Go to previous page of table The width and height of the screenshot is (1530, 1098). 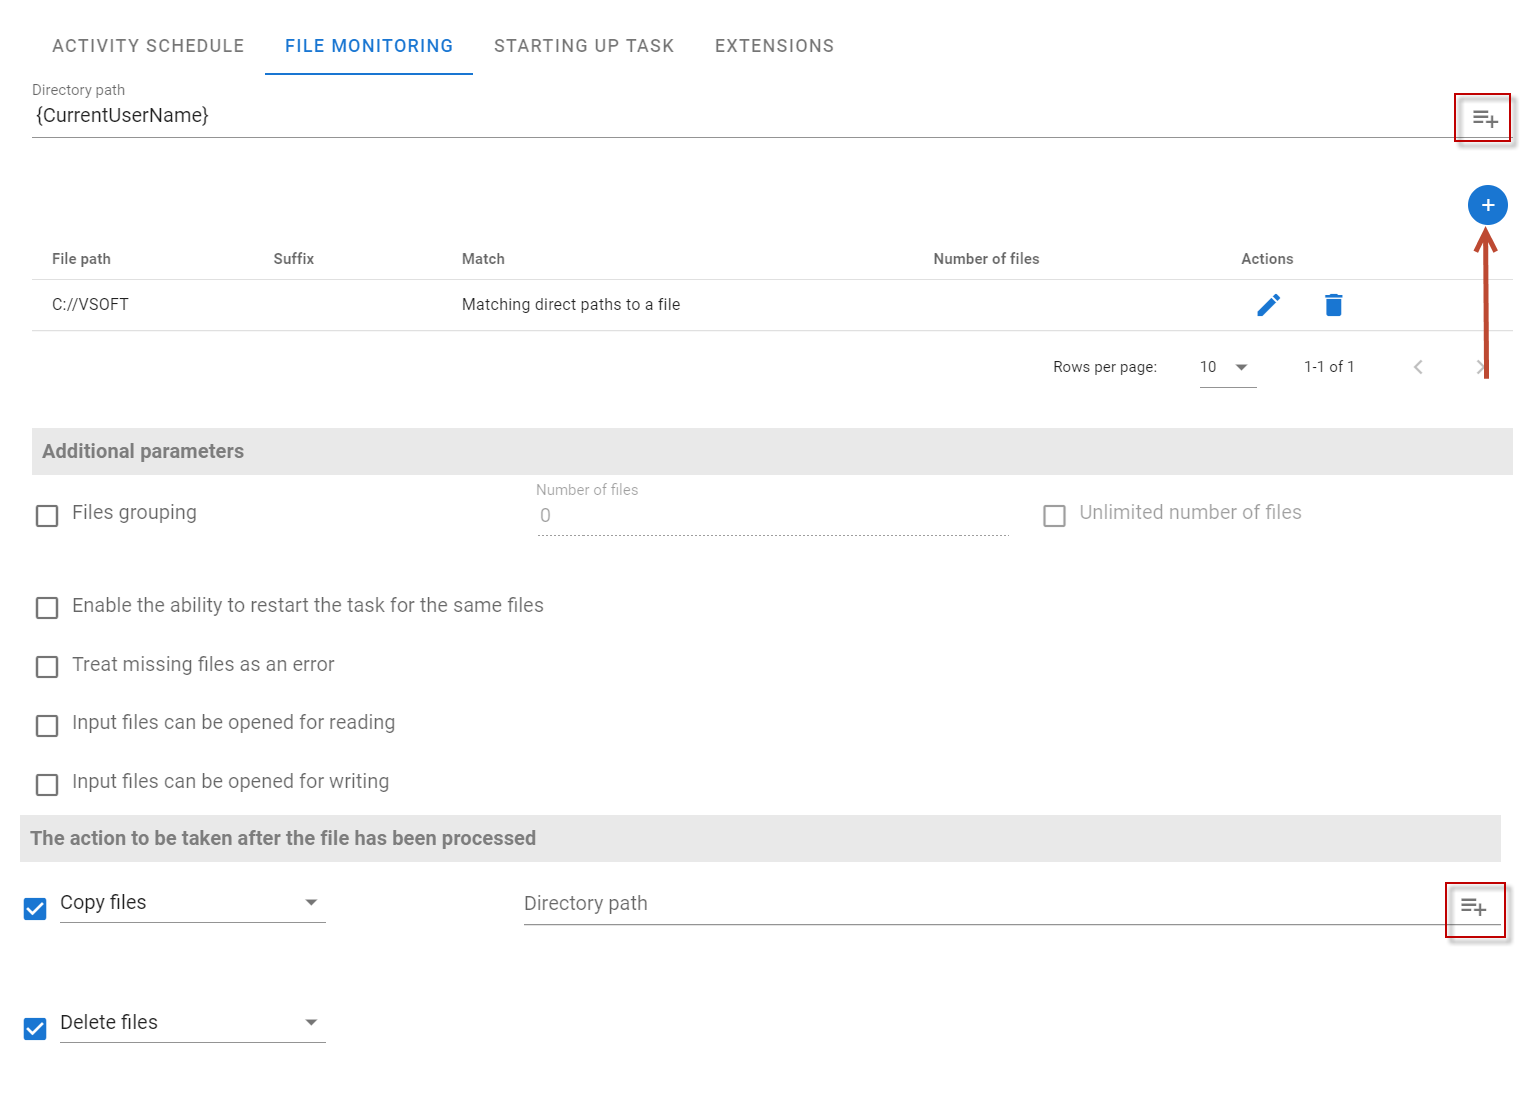tap(1418, 367)
